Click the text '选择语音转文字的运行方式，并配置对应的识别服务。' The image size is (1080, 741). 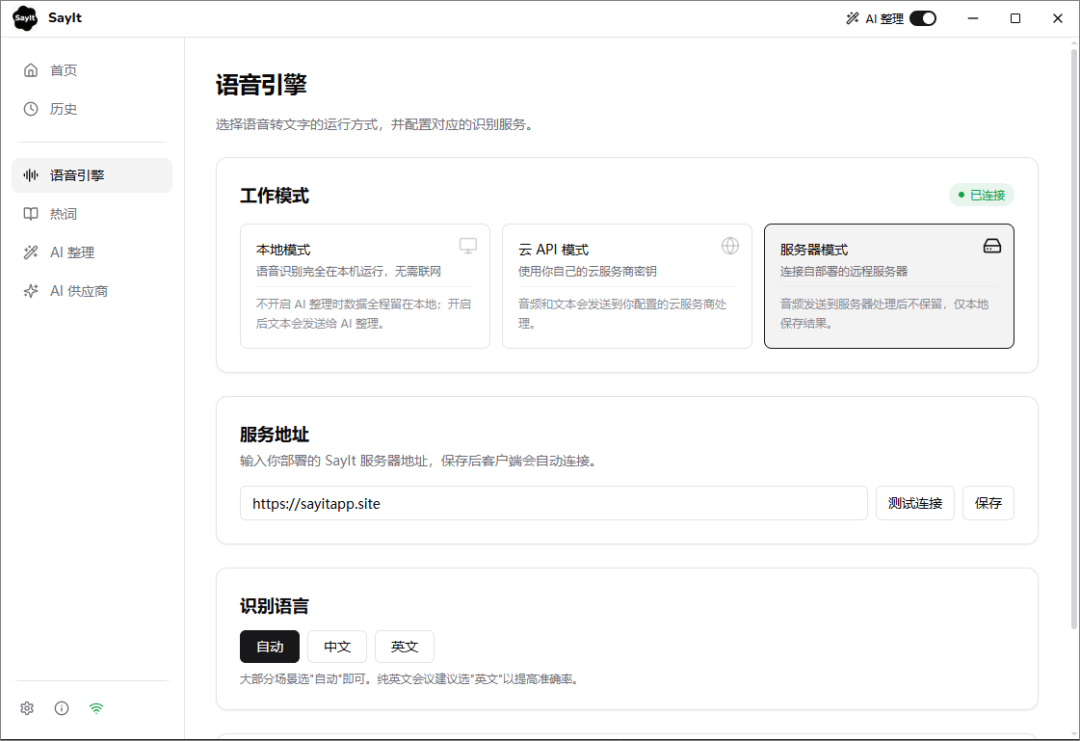(x=376, y=125)
